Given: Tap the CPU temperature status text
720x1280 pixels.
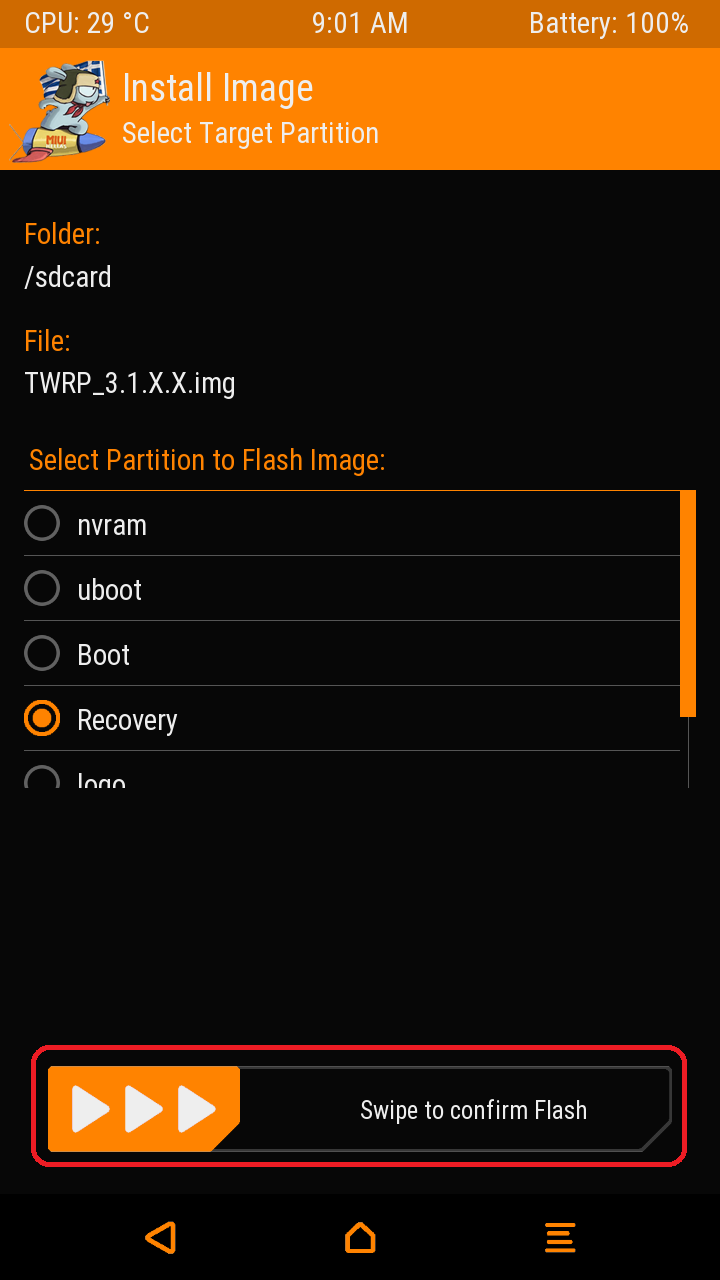Looking at the screenshot, I should click(x=87, y=24).
